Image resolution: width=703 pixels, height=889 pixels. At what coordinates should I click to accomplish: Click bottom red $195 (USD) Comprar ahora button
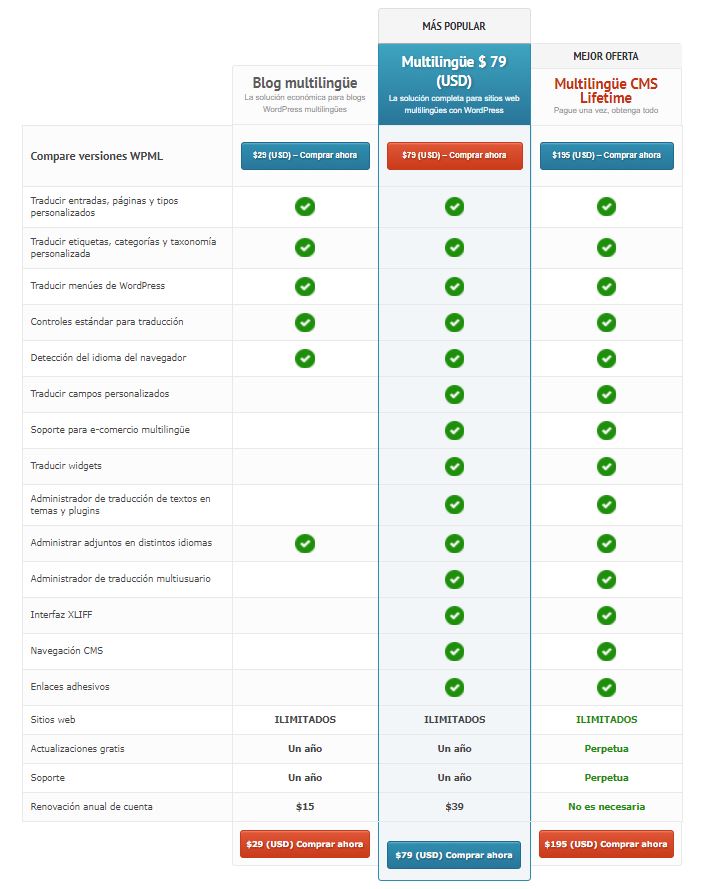click(x=606, y=844)
